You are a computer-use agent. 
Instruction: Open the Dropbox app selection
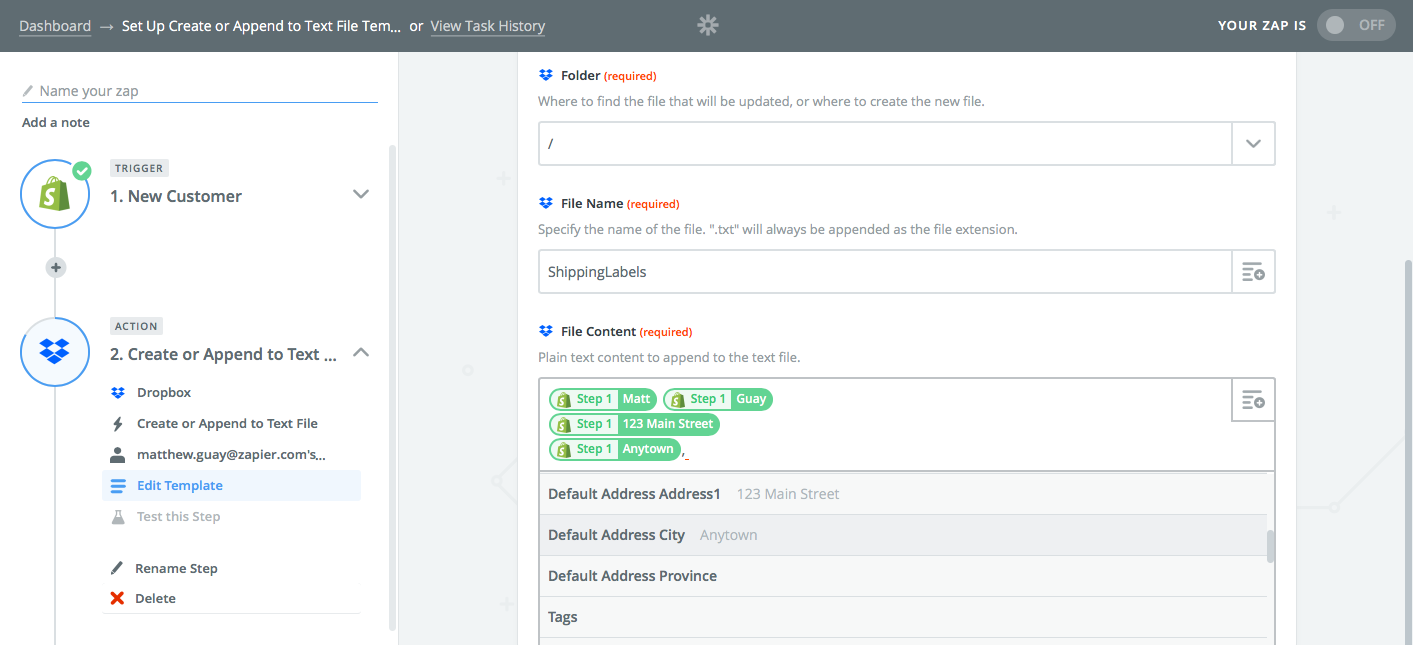click(164, 393)
